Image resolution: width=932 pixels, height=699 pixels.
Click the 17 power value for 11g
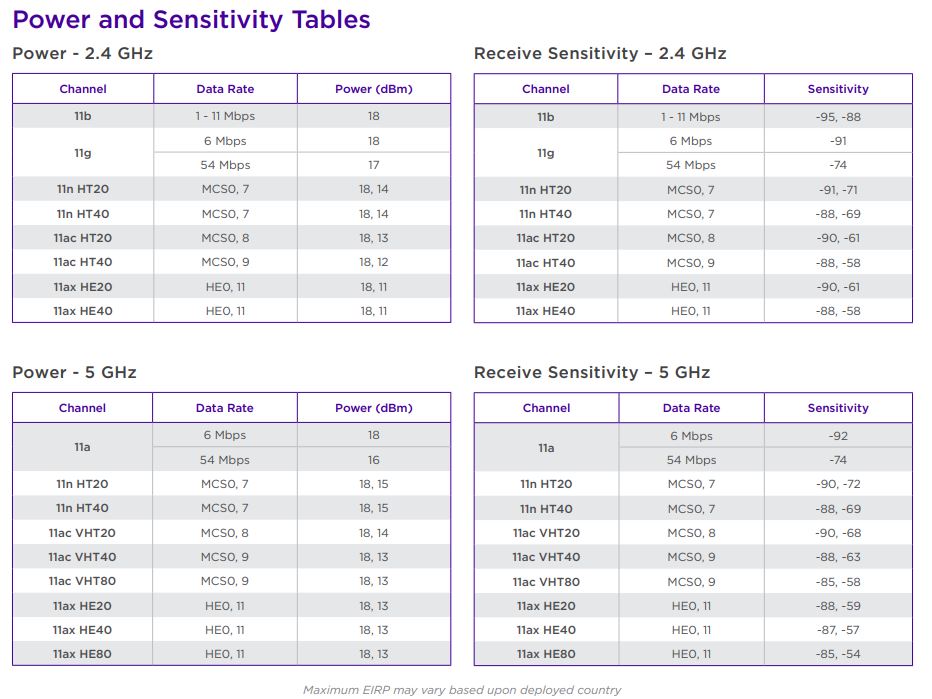tap(373, 165)
